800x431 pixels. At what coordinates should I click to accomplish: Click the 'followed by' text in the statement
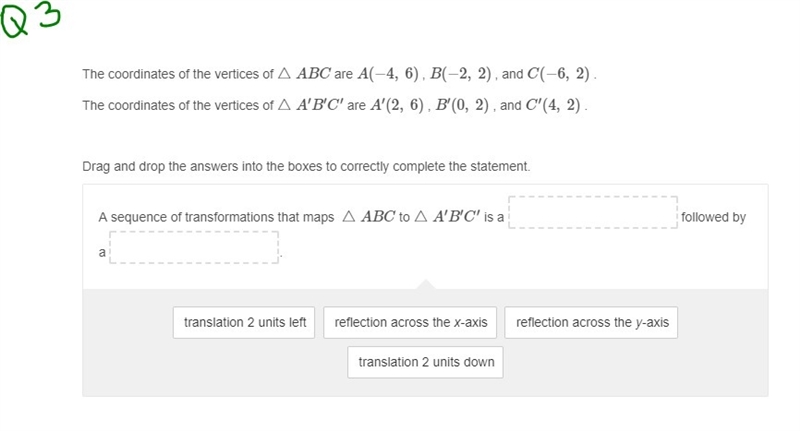pyautogui.click(x=713, y=217)
